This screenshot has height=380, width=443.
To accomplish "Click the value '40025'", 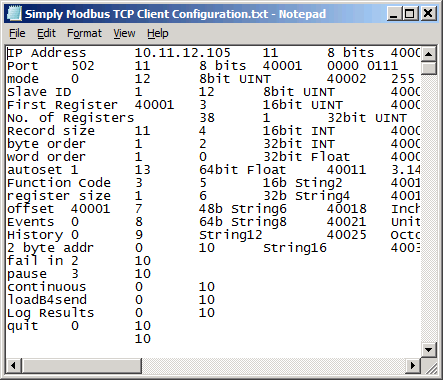I will [x=347, y=235].
